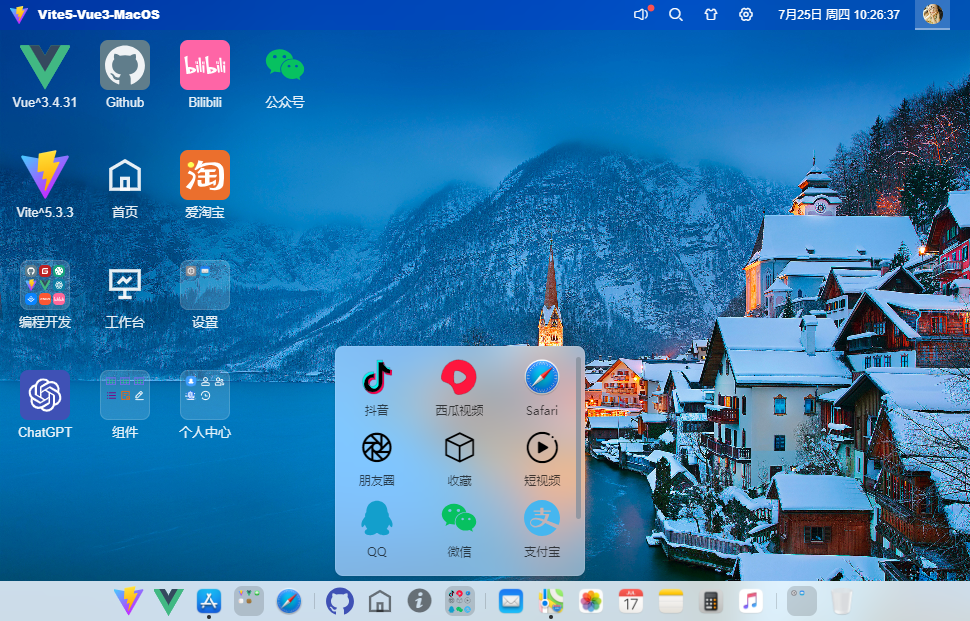Mute system volume in the menu bar
Image resolution: width=970 pixels, height=621 pixels.
tap(640, 15)
